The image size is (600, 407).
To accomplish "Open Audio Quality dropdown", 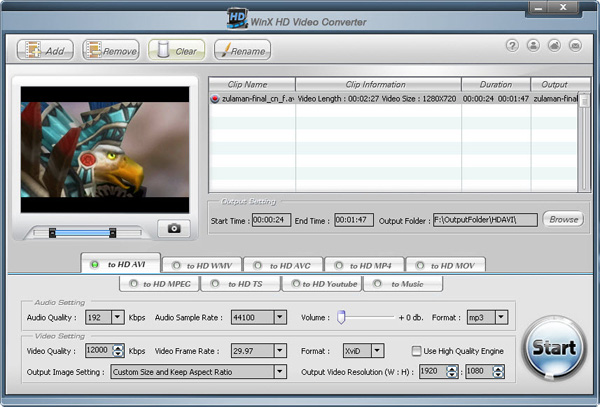I will click(x=117, y=317).
